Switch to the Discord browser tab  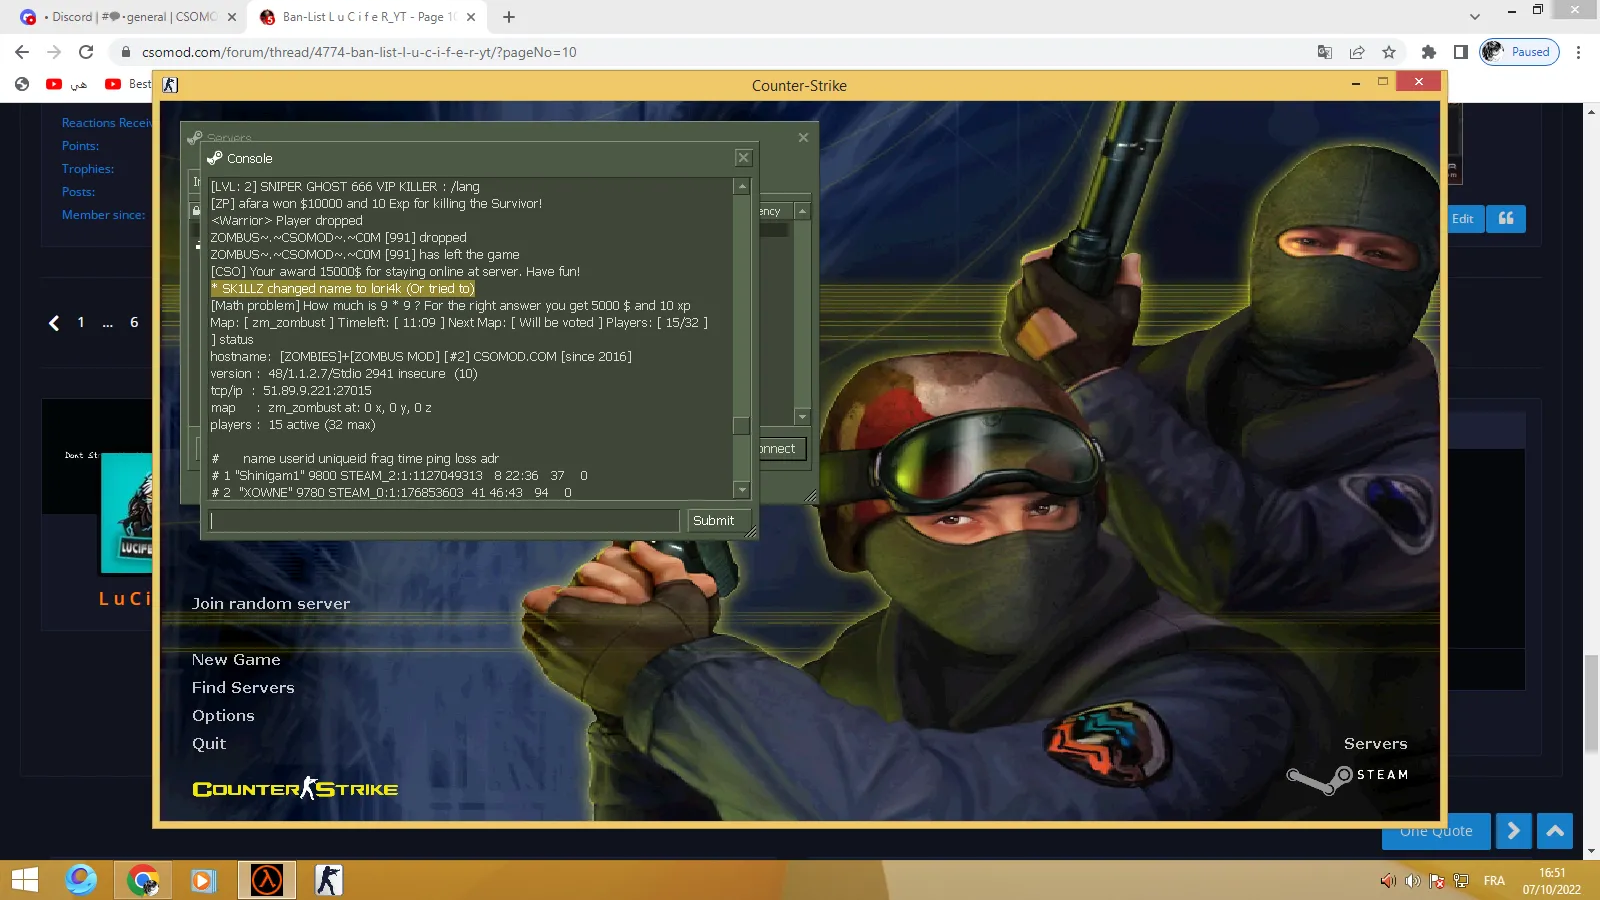130,17
